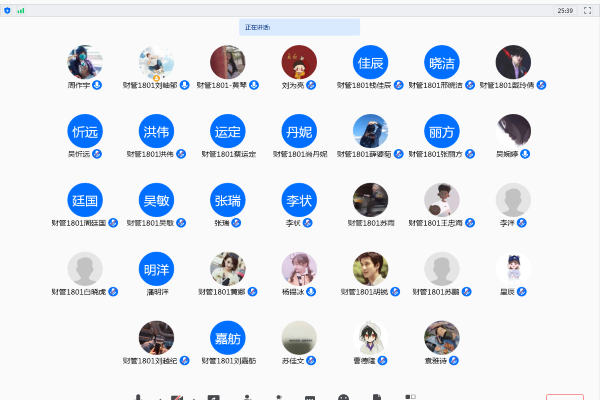
Task: Click the microphone icon next to 吴婉婷
Action: pyautogui.click(x=525, y=154)
